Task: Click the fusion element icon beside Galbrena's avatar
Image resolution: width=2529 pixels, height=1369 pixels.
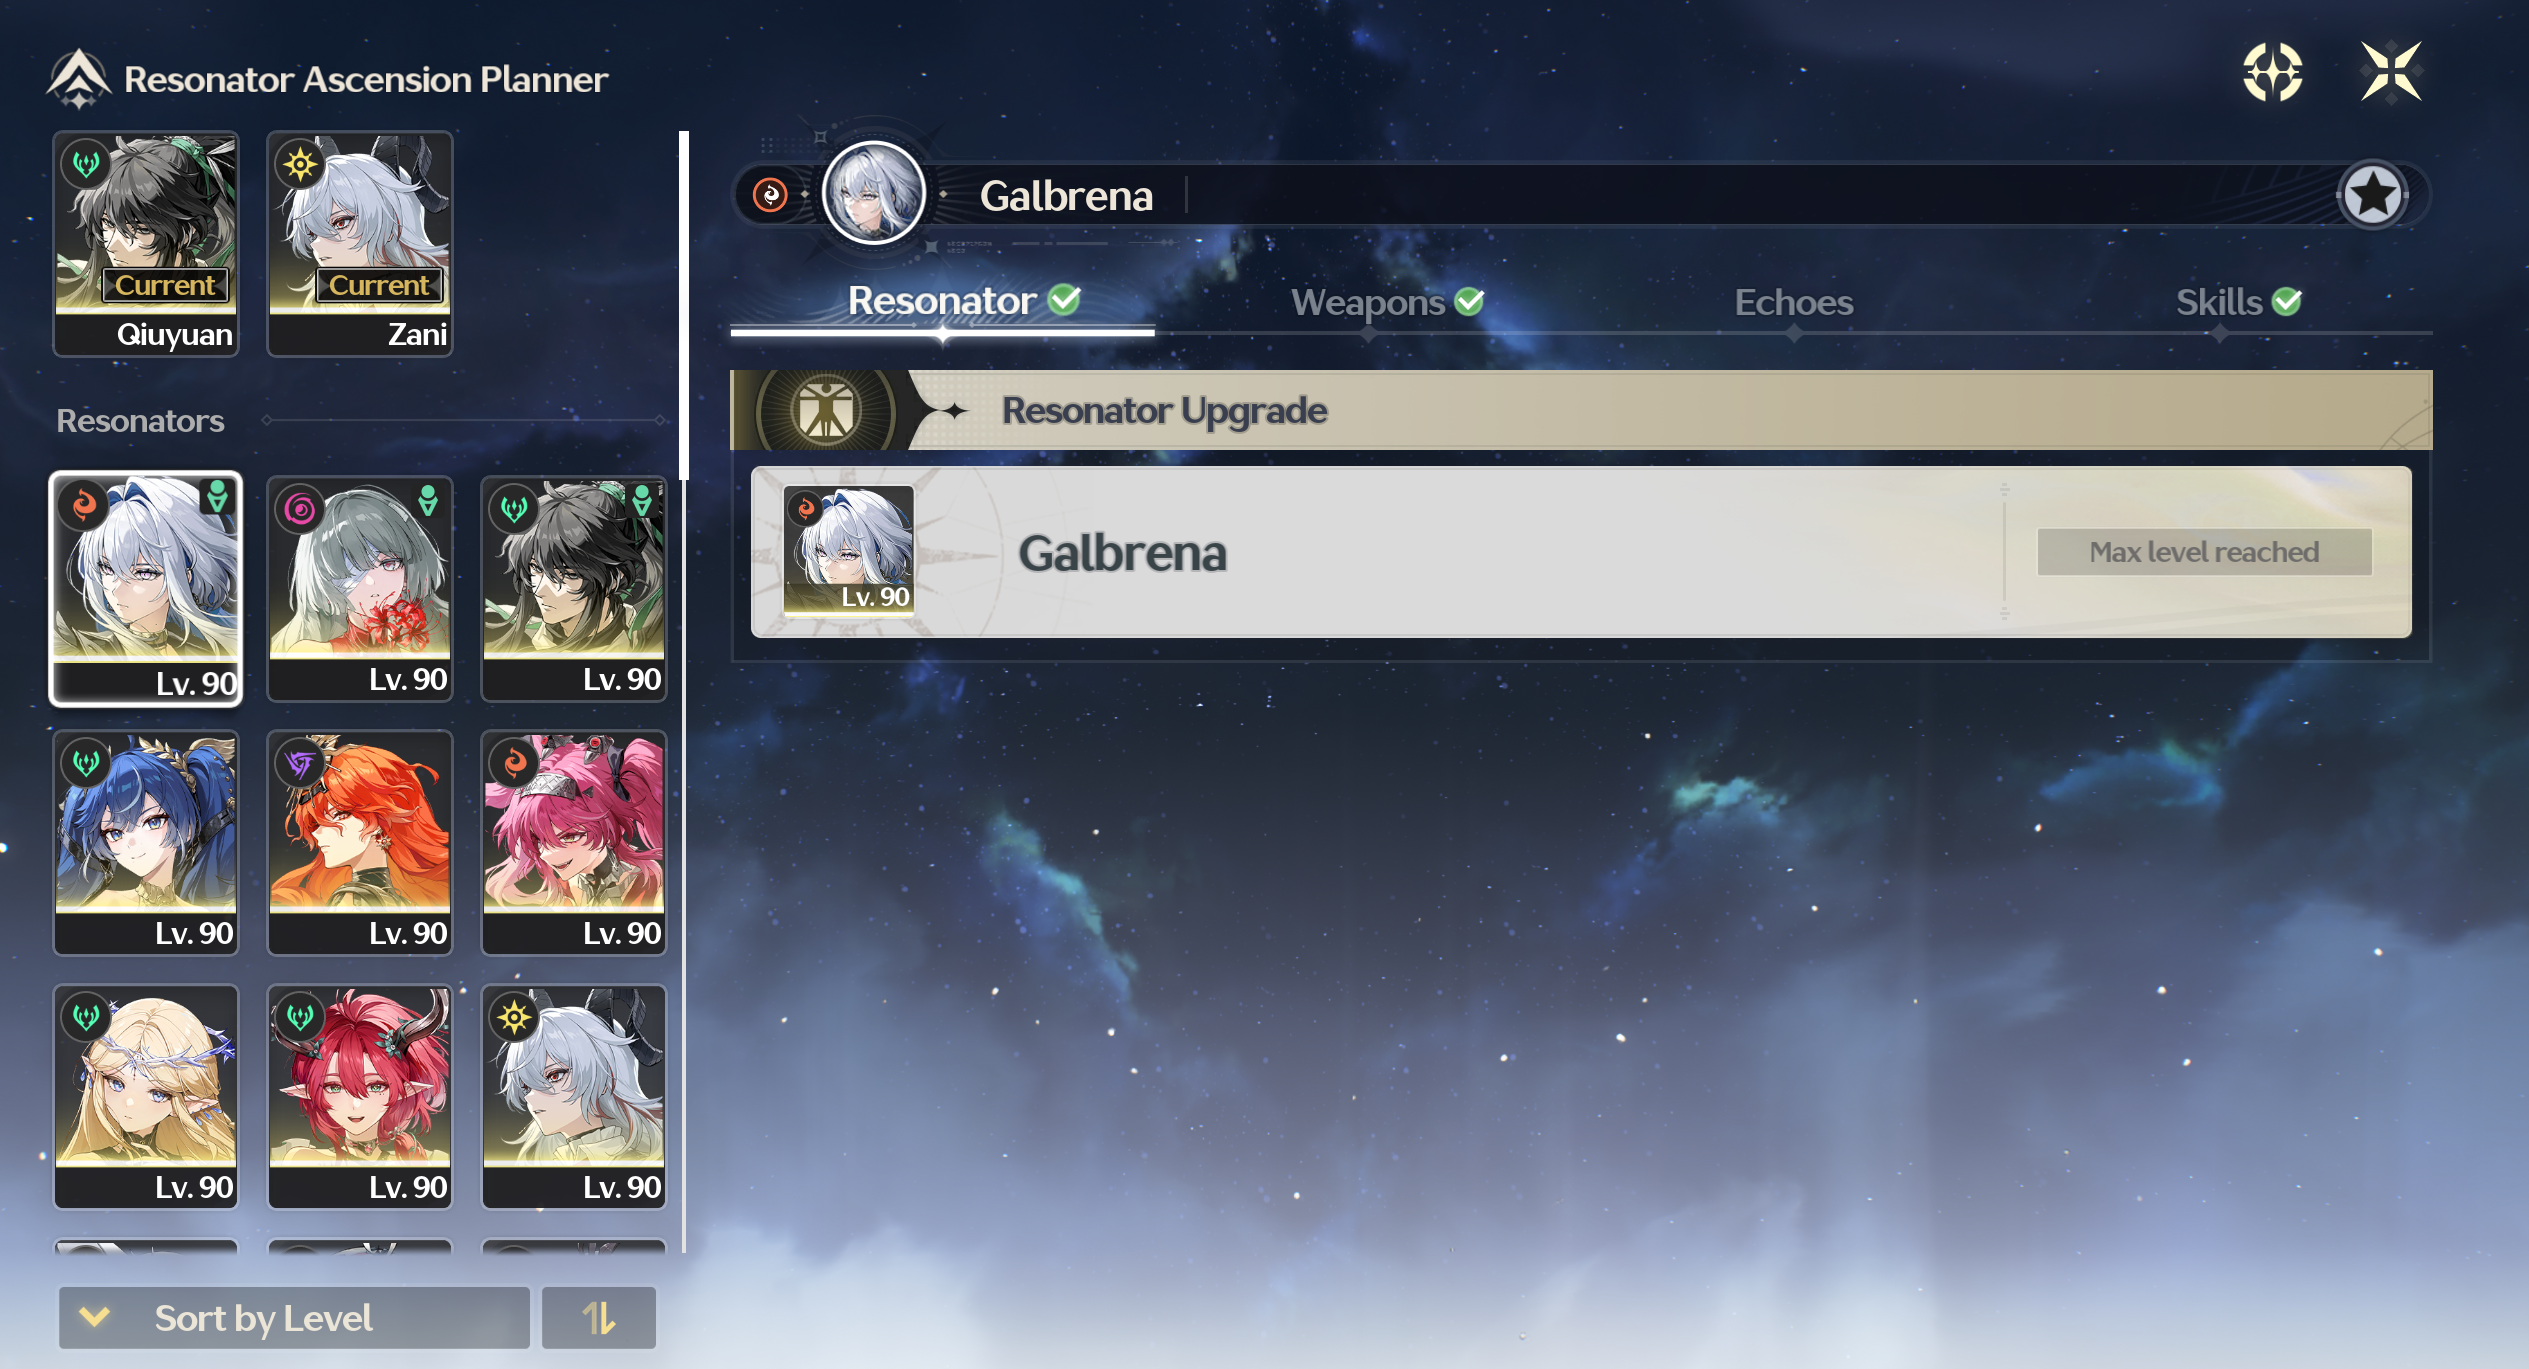Action: click(770, 194)
